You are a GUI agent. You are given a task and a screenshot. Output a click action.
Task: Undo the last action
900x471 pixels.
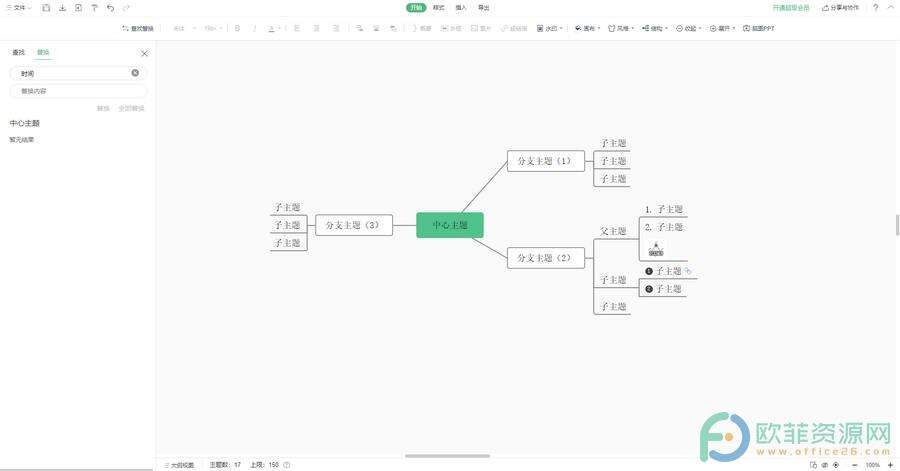tap(110, 8)
